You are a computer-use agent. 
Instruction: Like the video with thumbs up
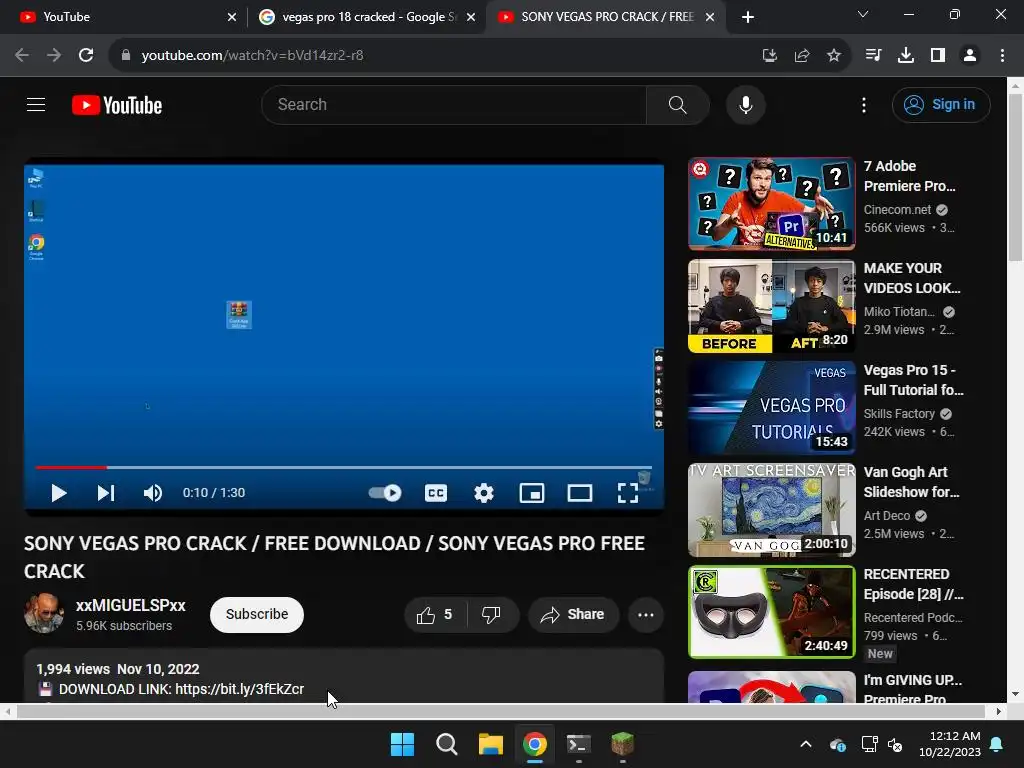[435, 615]
